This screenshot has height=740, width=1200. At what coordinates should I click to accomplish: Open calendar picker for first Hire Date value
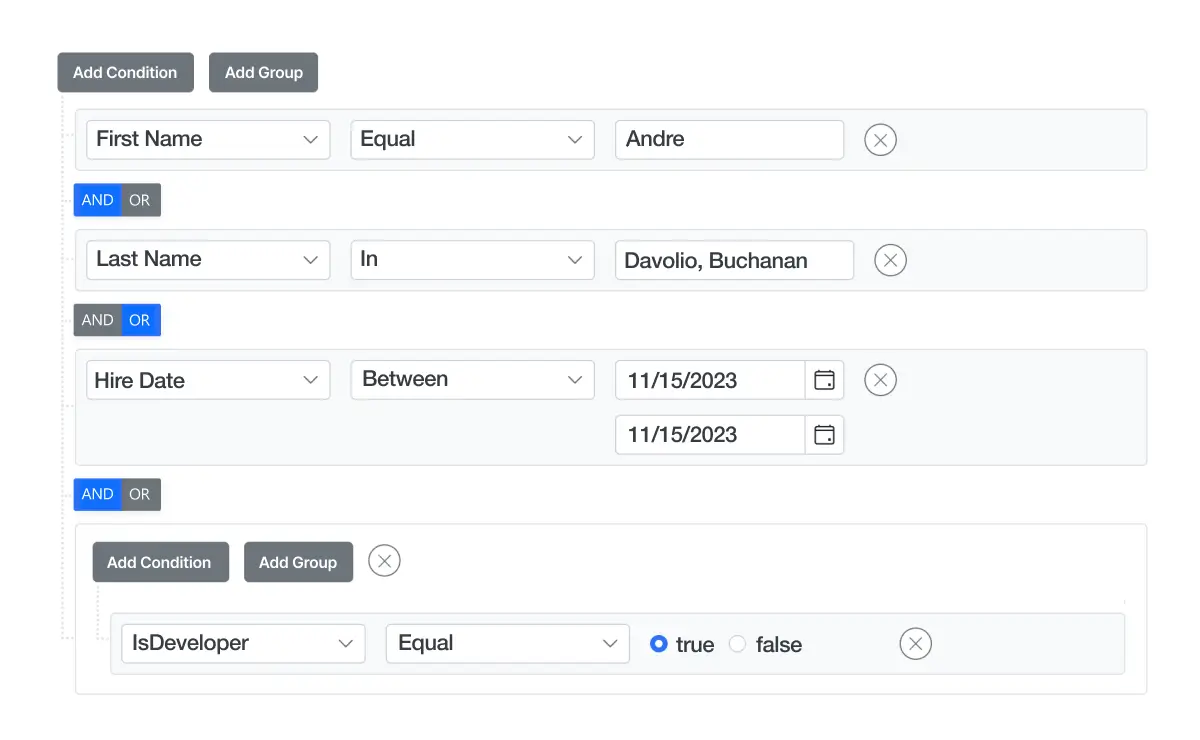[x=824, y=380]
